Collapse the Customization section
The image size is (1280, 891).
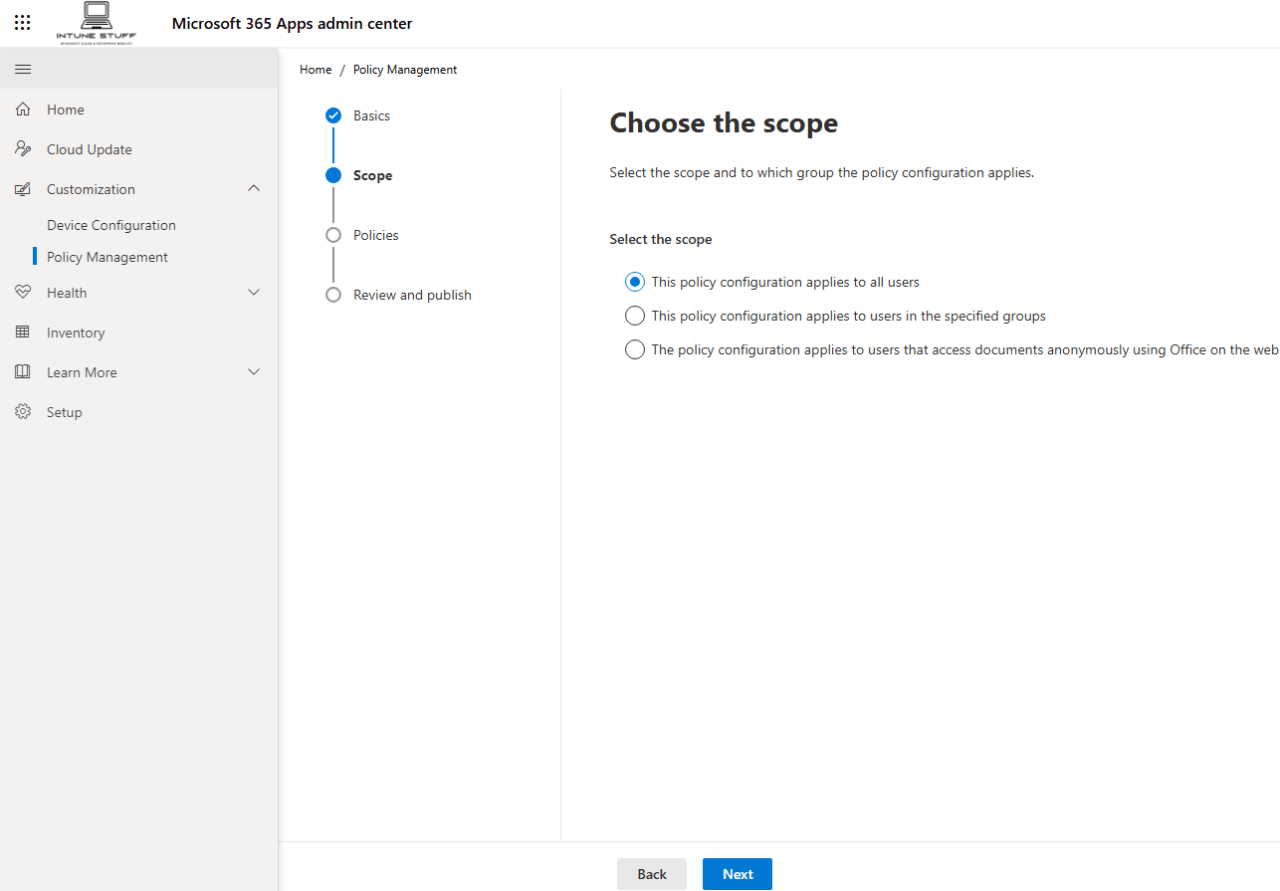pyautogui.click(x=254, y=188)
